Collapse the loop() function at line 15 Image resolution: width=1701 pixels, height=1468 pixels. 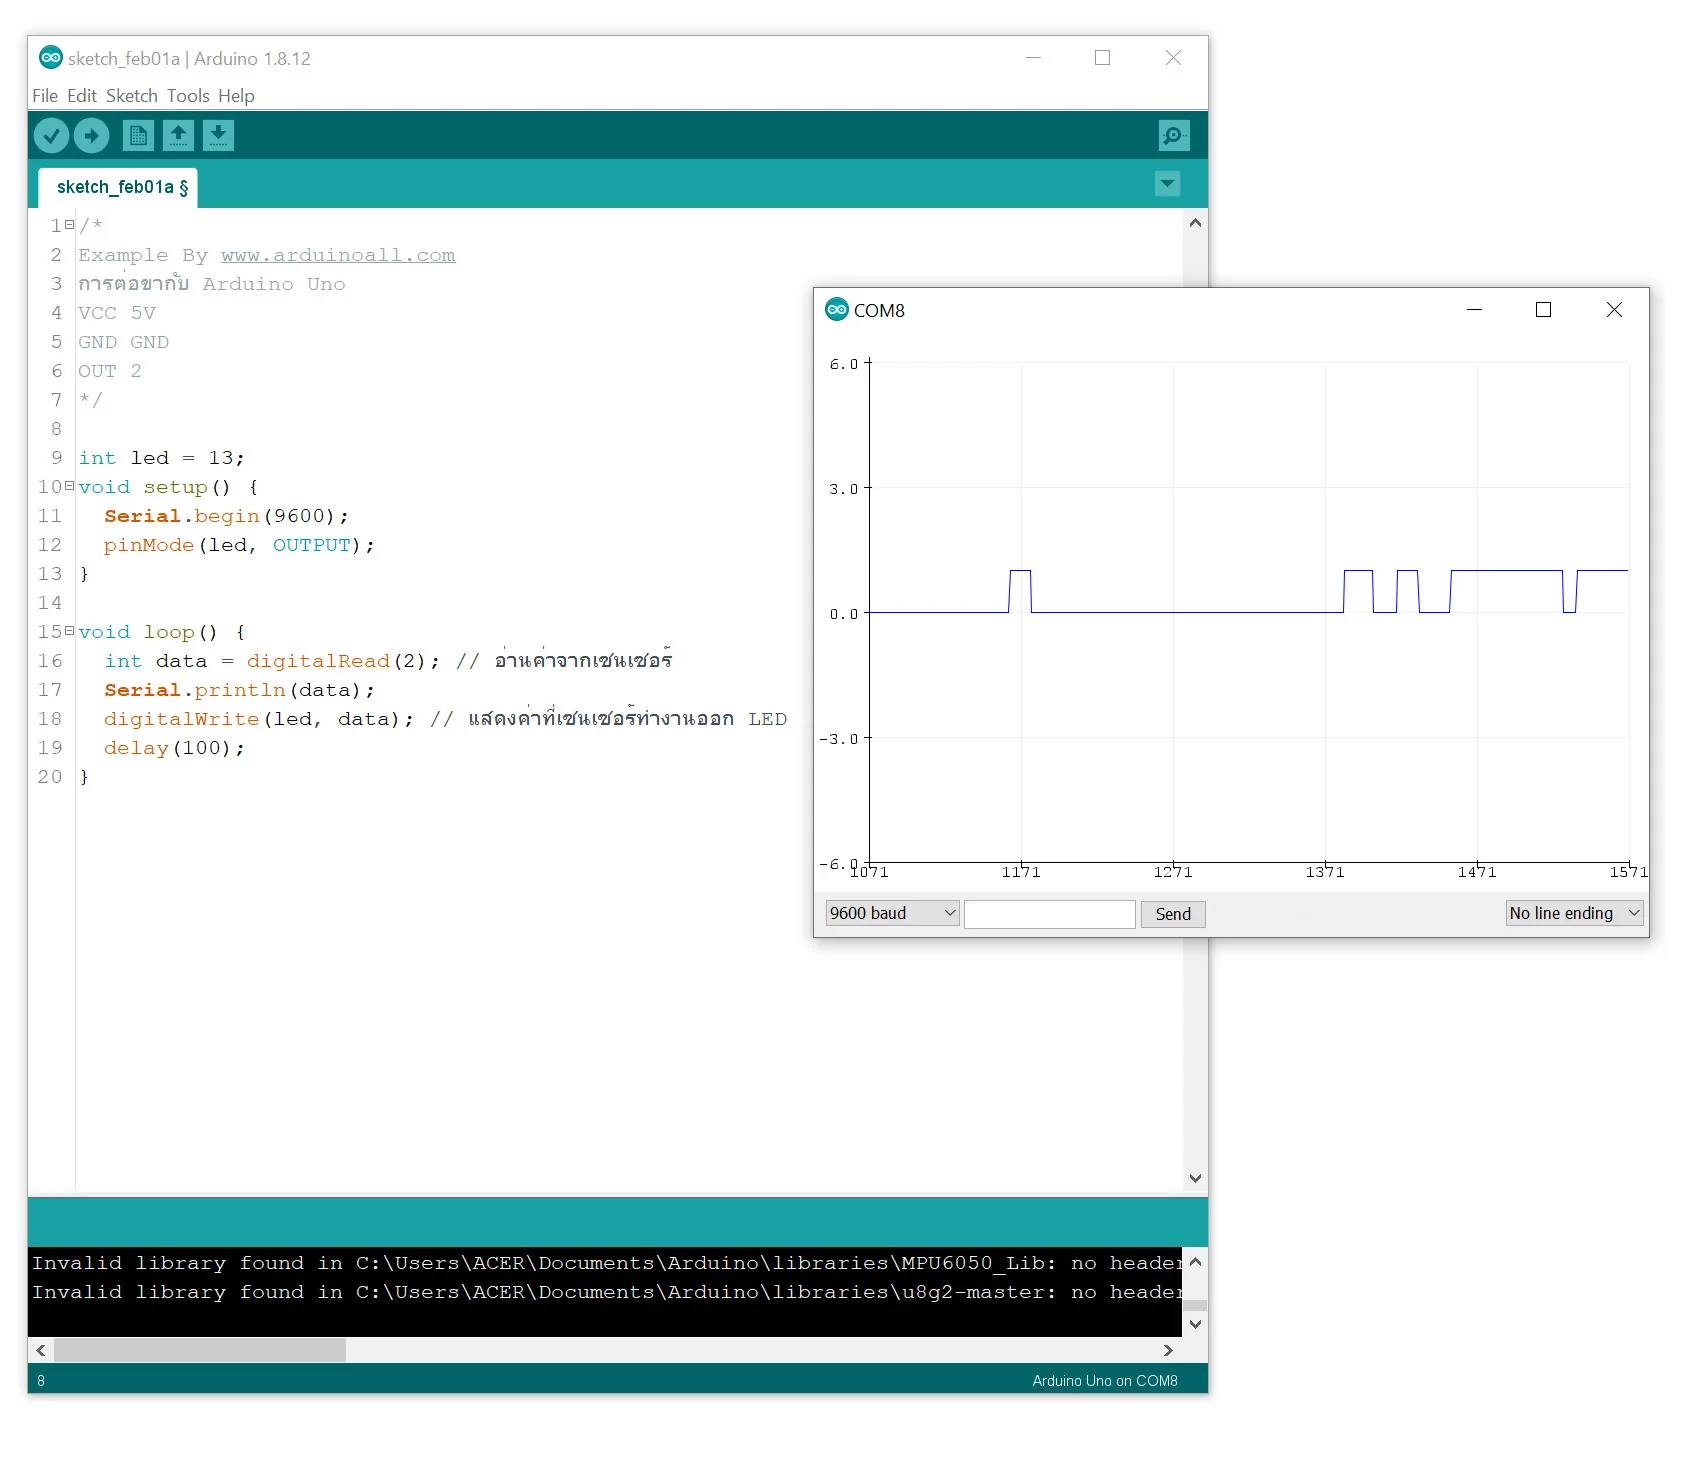69,631
